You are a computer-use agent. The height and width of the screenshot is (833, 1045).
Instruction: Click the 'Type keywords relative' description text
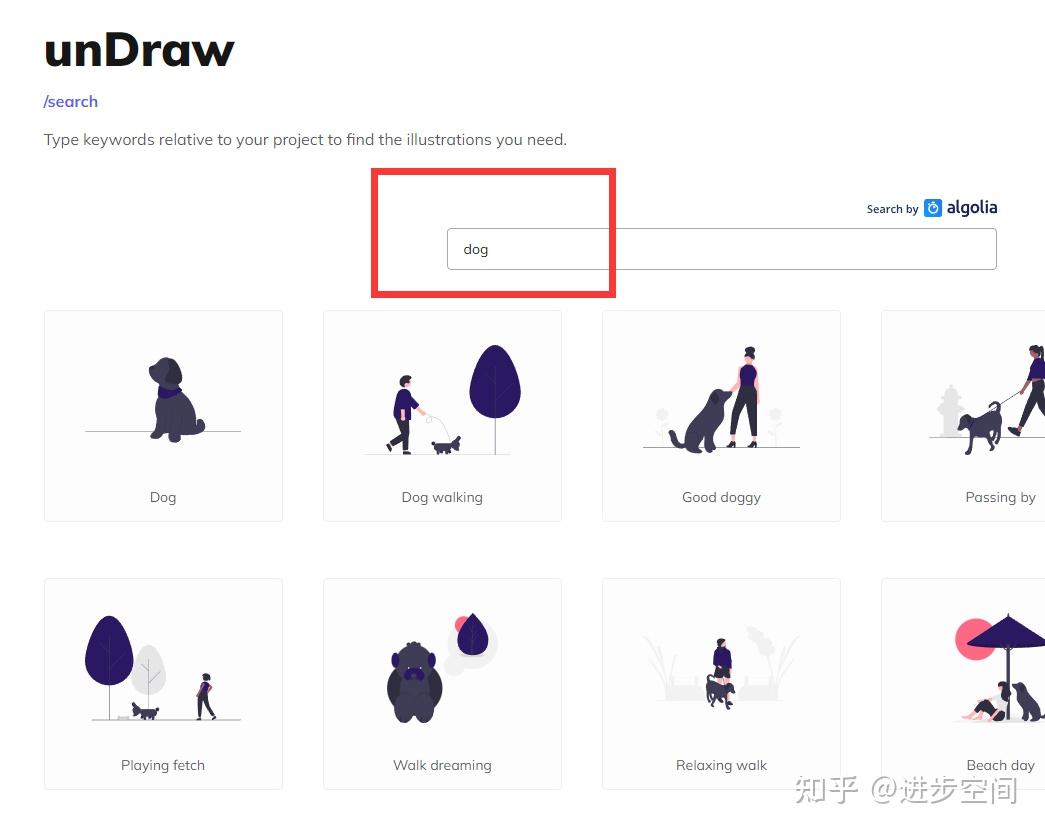point(305,140)
